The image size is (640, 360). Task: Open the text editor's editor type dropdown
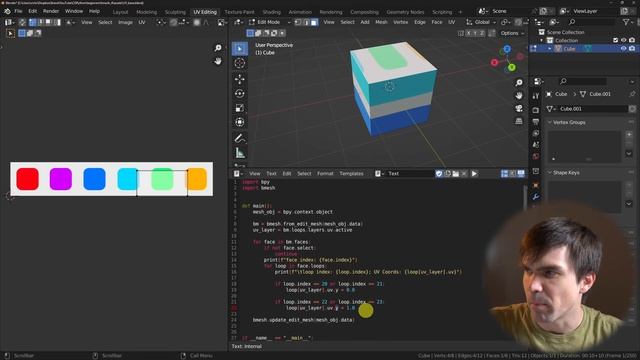(238, 174)
